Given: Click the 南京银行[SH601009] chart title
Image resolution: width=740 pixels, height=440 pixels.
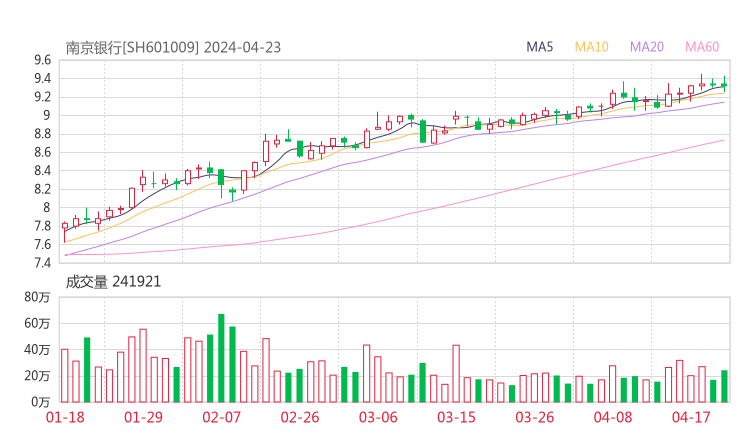Looking at the screenshot, I should tap(173, 48).
